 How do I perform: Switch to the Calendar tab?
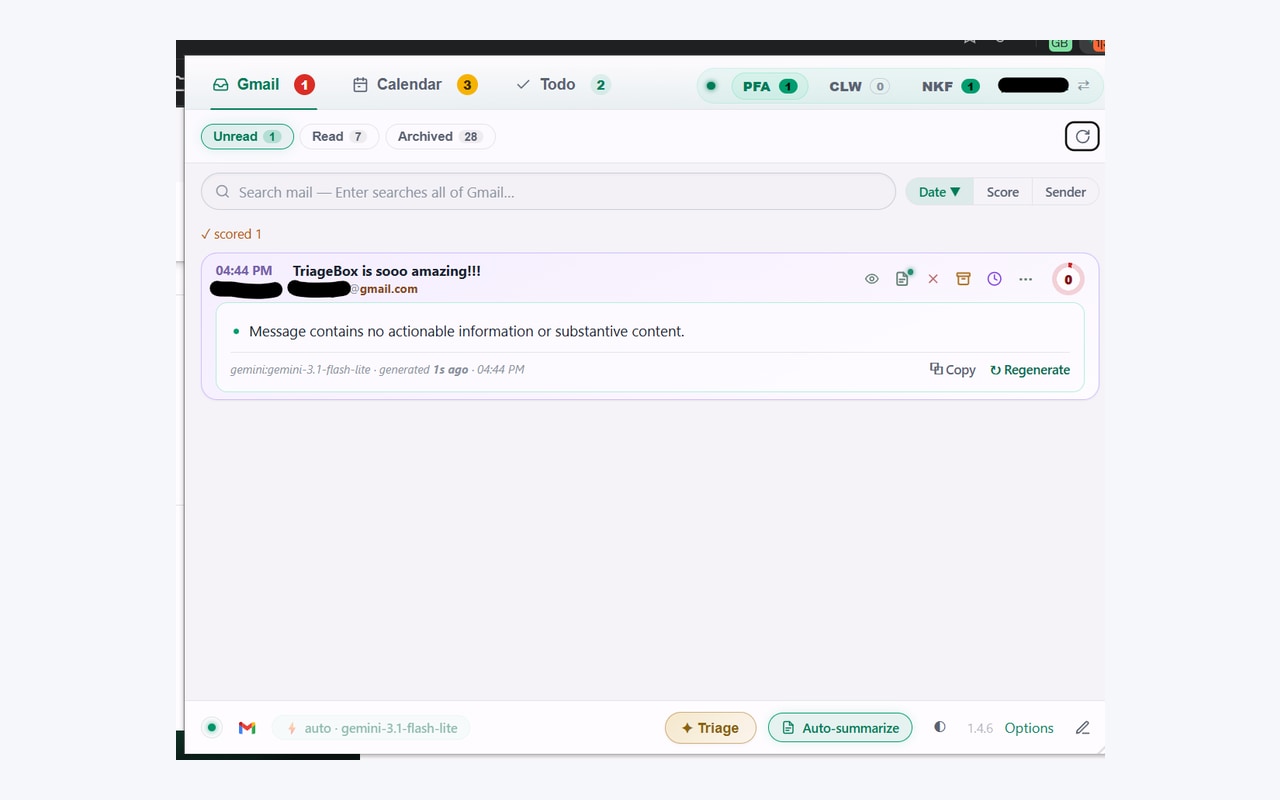pos(415,85)
